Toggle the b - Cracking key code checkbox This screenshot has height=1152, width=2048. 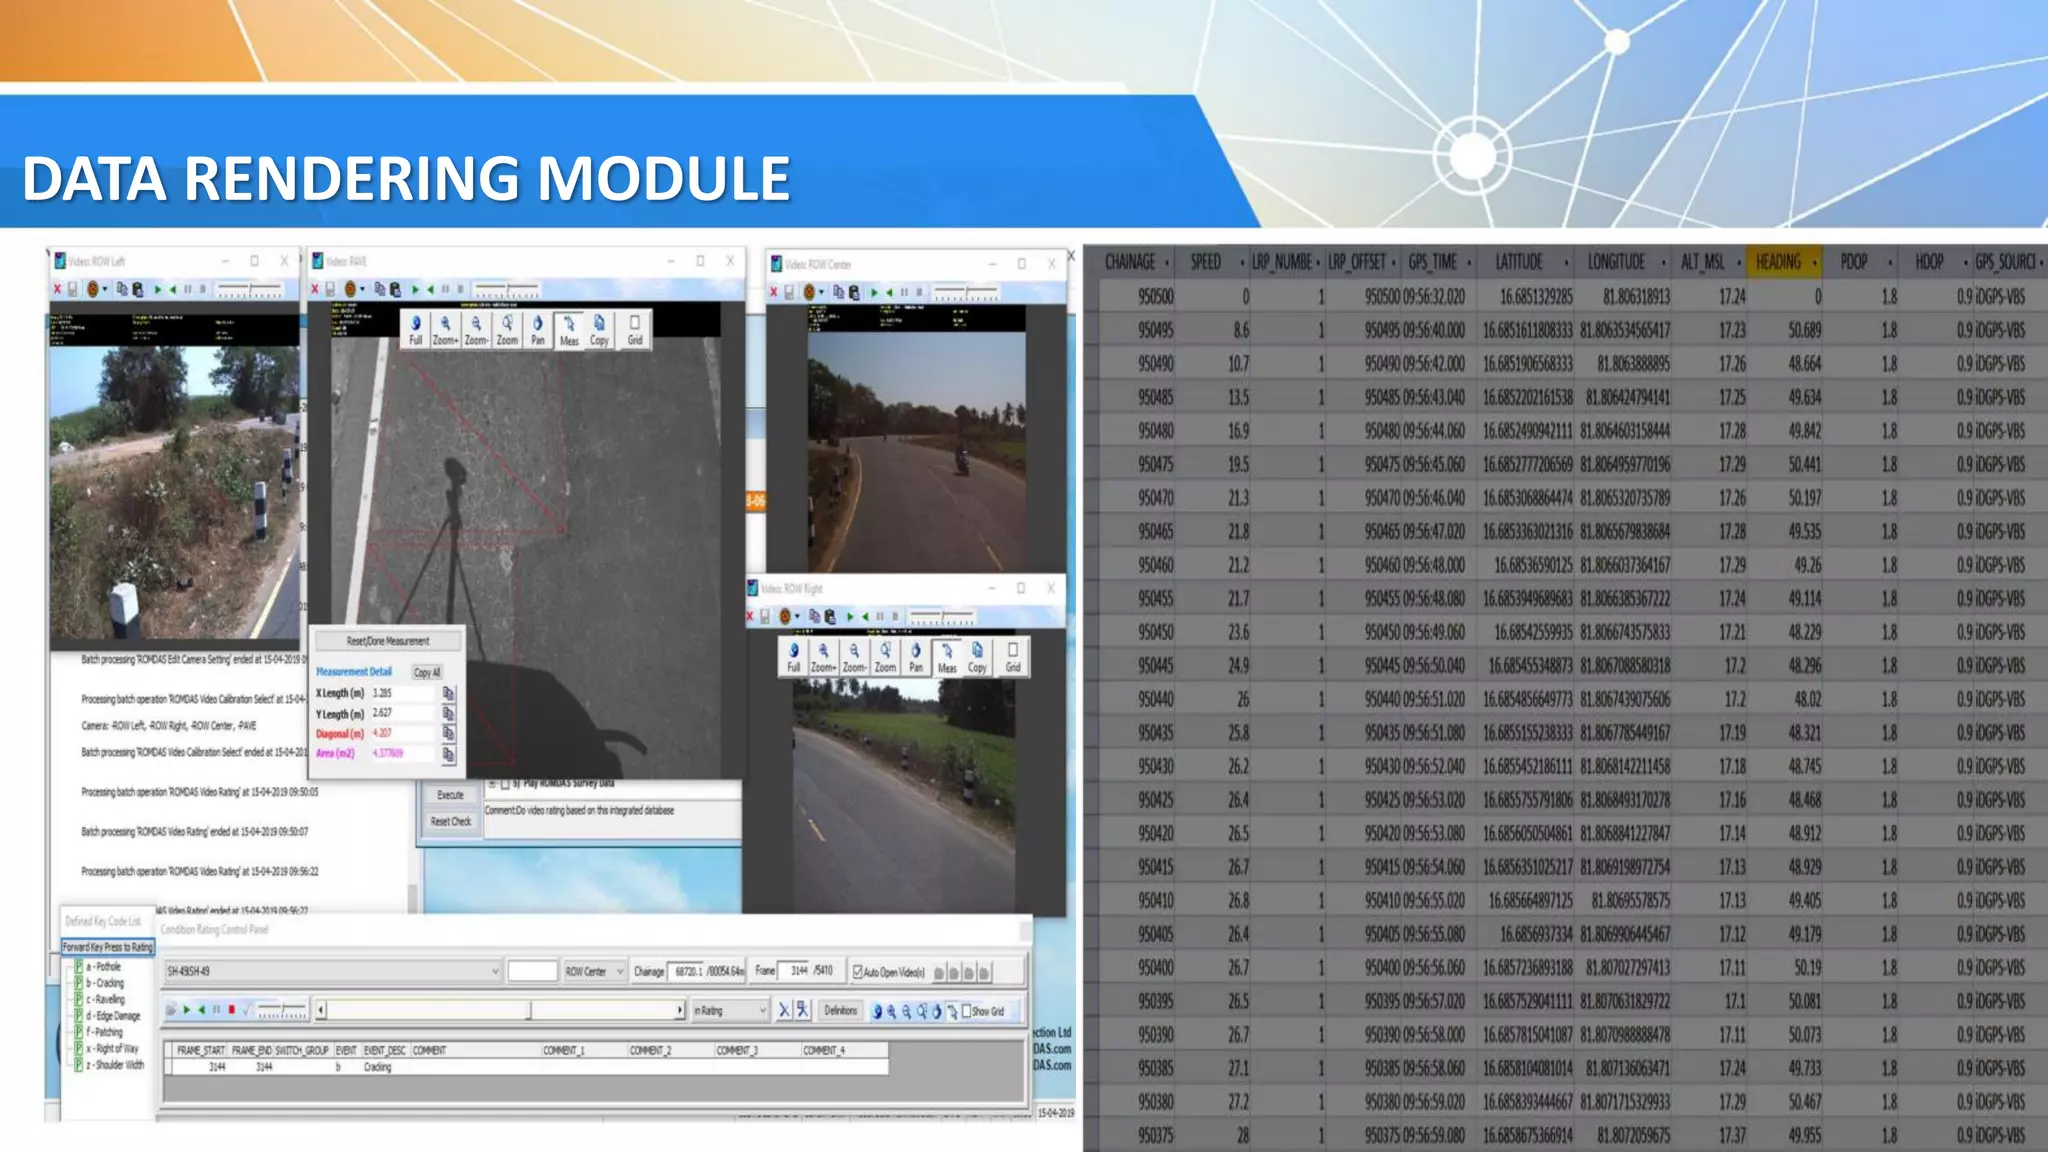pos(78,983)
